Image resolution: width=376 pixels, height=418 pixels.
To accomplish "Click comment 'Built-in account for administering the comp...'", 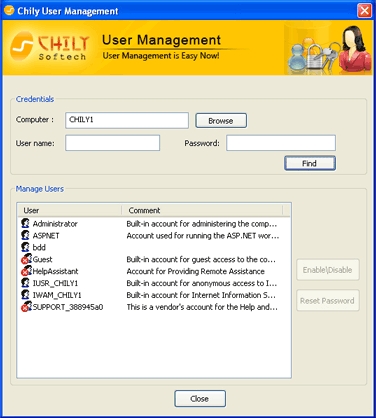I will tap(201, 224).
